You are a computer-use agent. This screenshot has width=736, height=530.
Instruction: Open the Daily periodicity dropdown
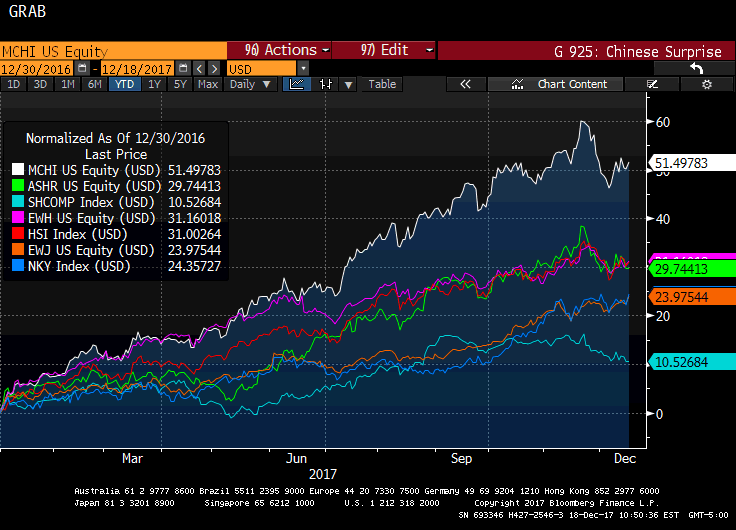250,84
